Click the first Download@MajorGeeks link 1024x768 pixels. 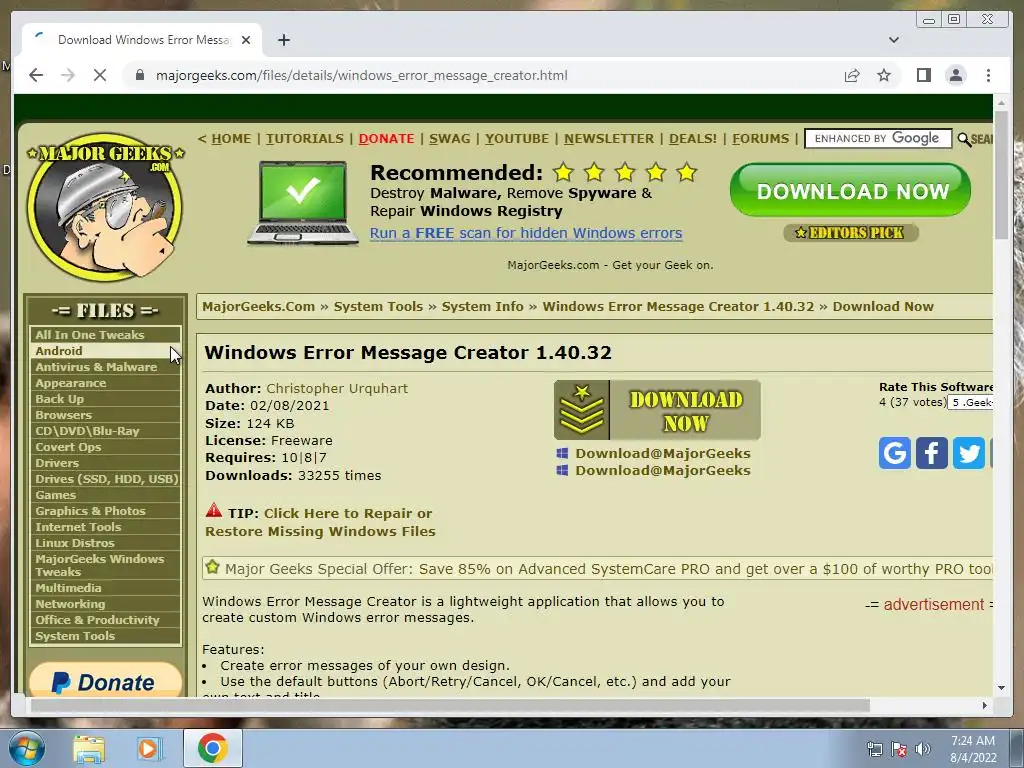tap(662, 453)
